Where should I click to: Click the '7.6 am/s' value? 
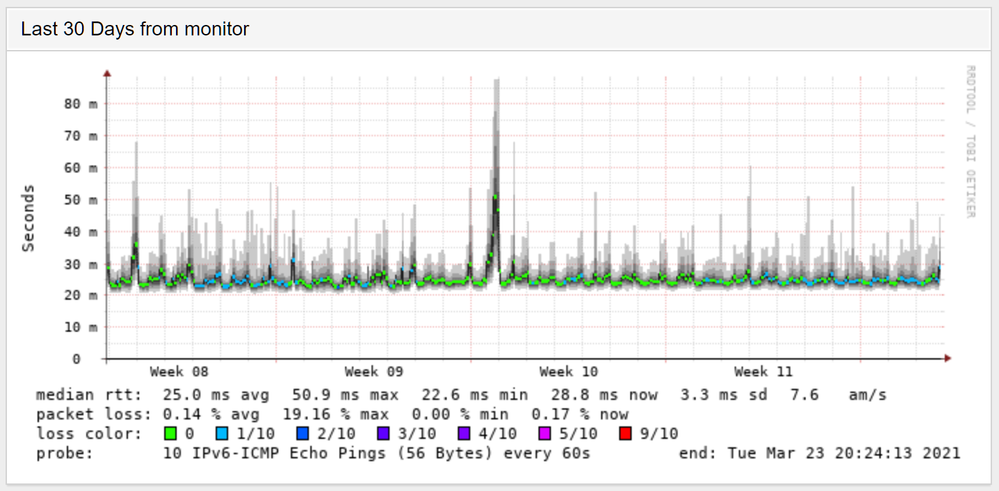[x=838, y=395]
